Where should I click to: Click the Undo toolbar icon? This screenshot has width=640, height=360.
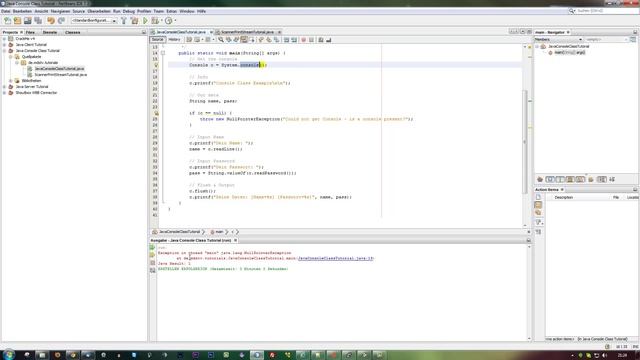(x=51, y=20)
